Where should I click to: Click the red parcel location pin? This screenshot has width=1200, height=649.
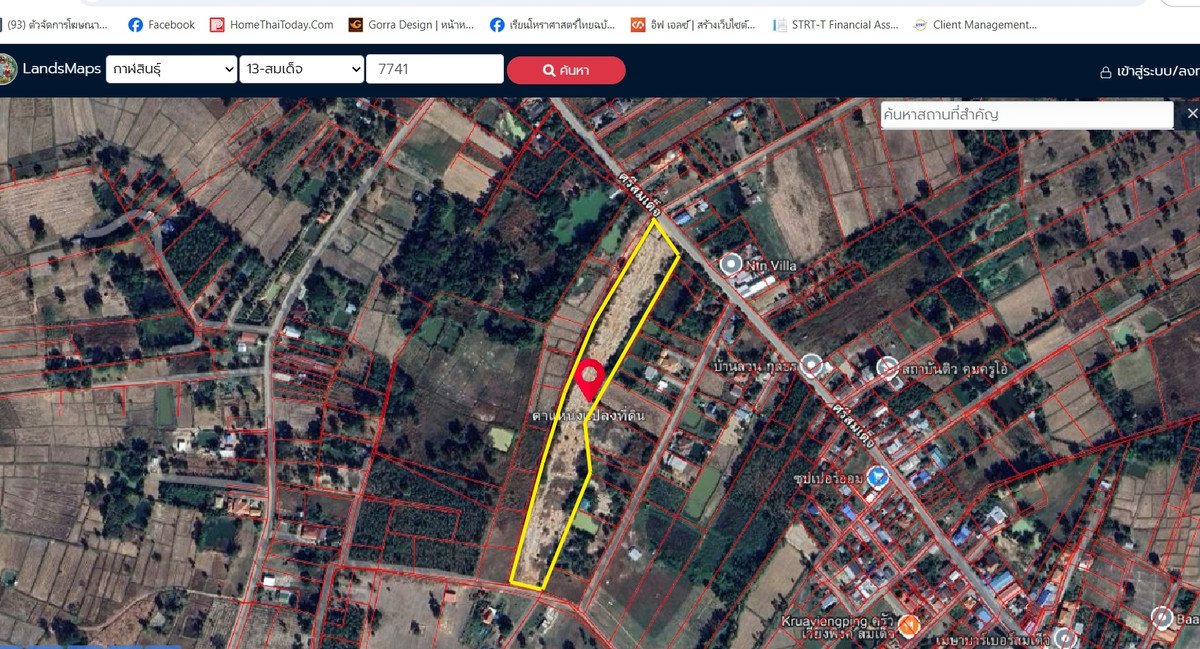click(590, 380)
